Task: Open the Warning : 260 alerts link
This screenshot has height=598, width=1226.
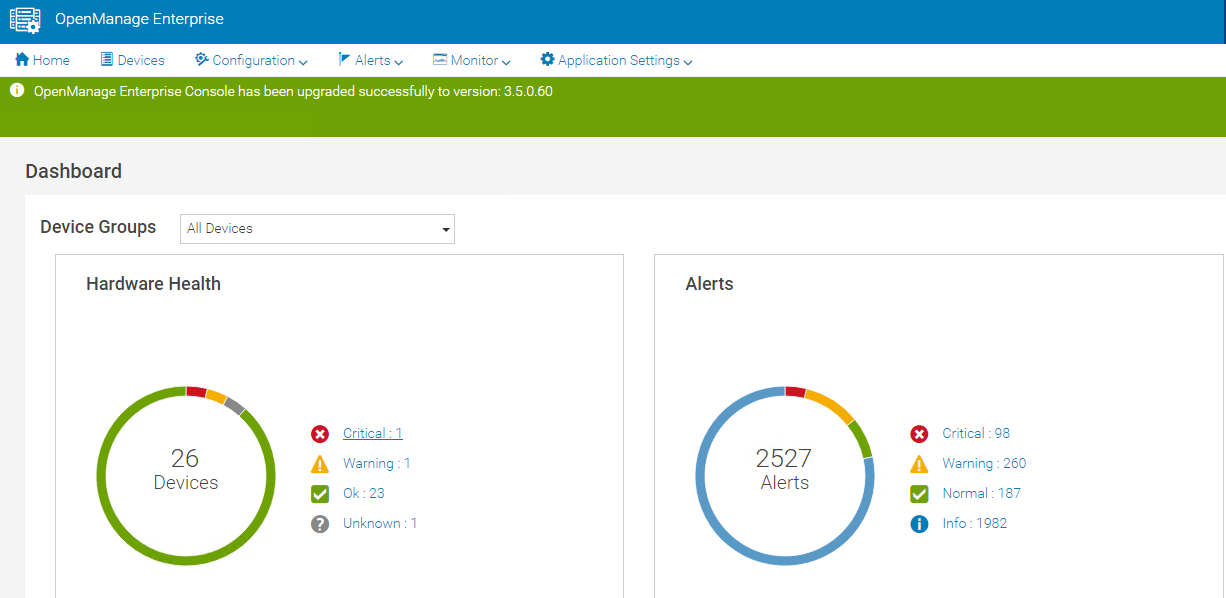Action: pyautogui.click(x=984, y=463)
